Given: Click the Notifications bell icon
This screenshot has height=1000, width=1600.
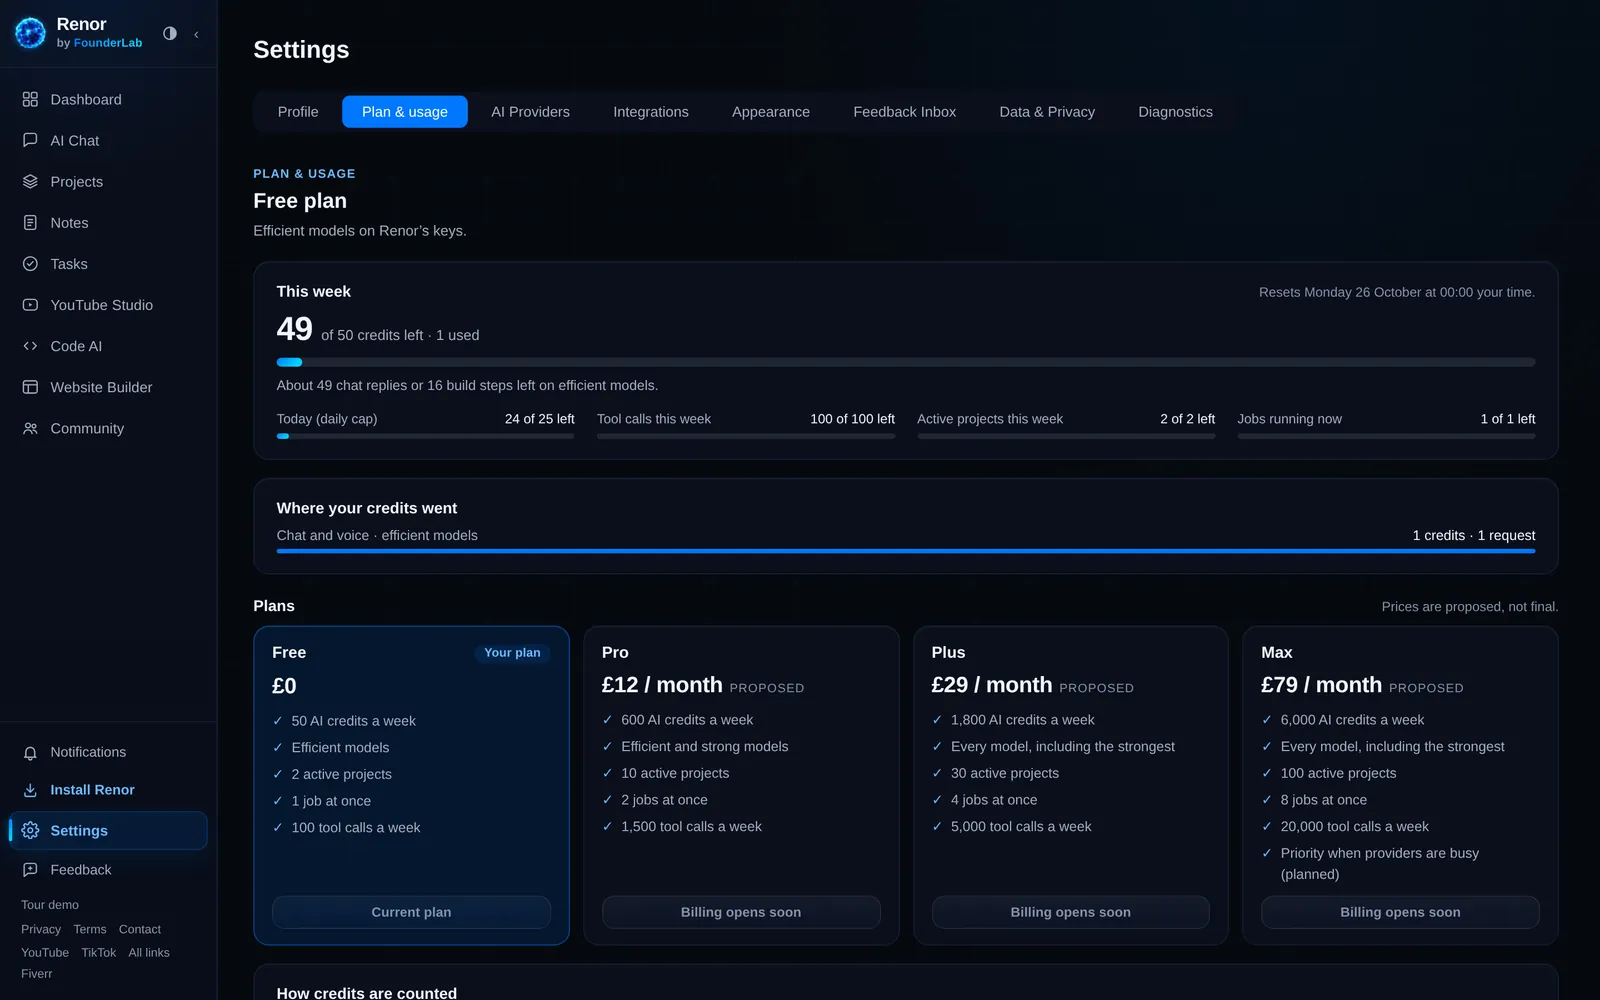Looking at the screenshot, I should coord(30,752).
